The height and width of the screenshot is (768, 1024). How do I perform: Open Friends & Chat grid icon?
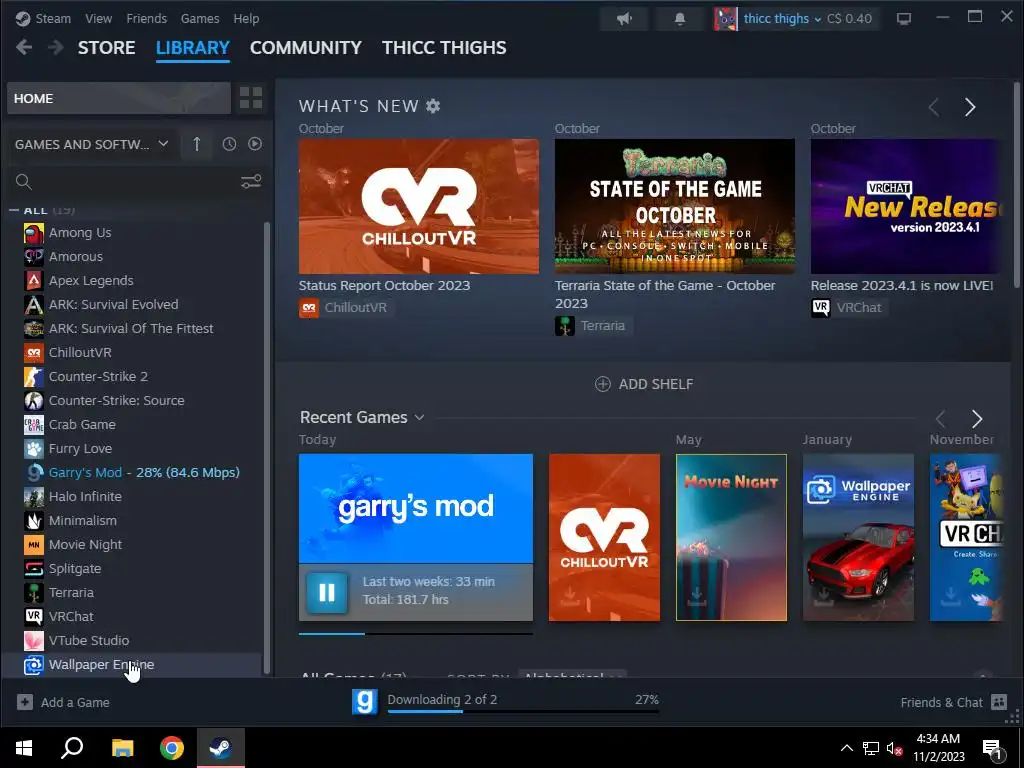(x=999, y=702)
